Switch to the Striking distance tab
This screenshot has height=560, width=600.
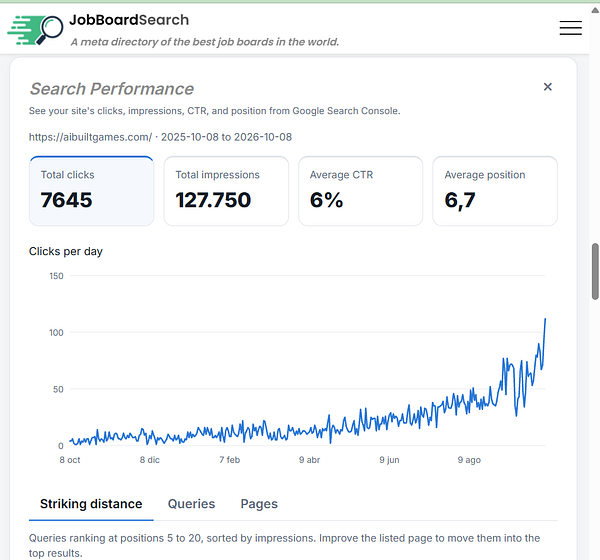point(91,504)
